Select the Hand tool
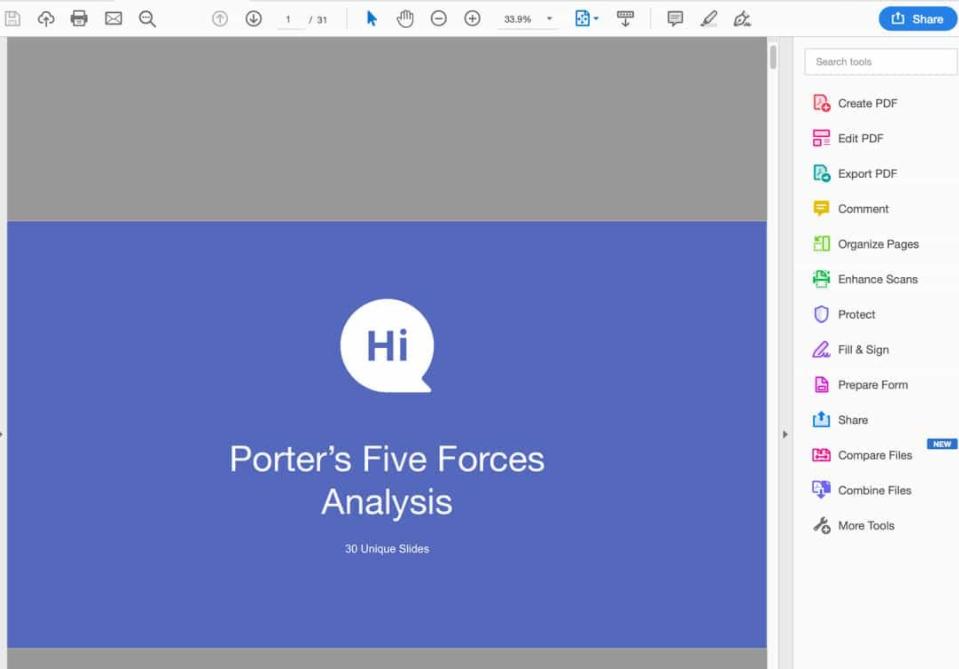This screenshot has width=959, height=669. click(x=405, y=17)
